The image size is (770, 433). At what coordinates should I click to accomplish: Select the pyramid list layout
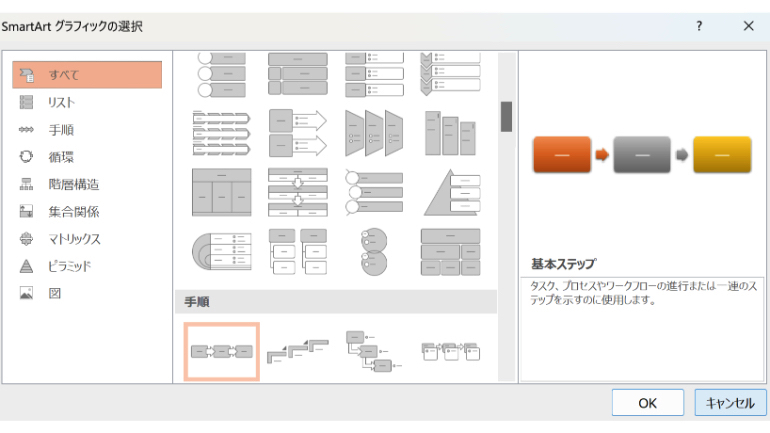click(x=452, y=192)
